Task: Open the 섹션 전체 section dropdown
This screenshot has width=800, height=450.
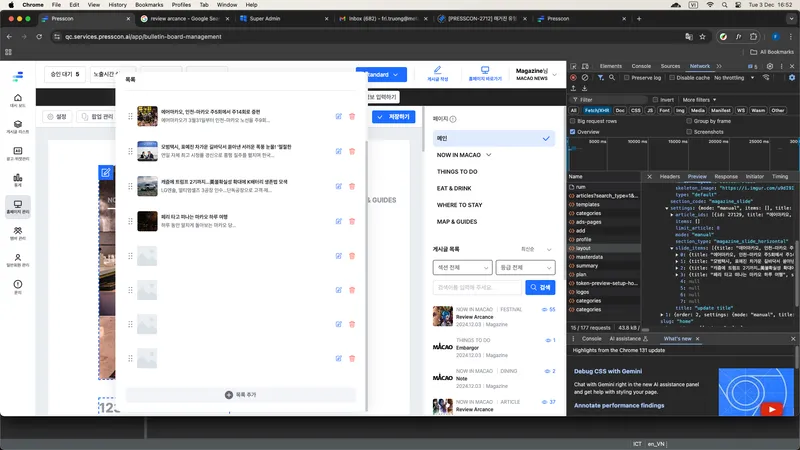Action: click(x=462, y=267)
